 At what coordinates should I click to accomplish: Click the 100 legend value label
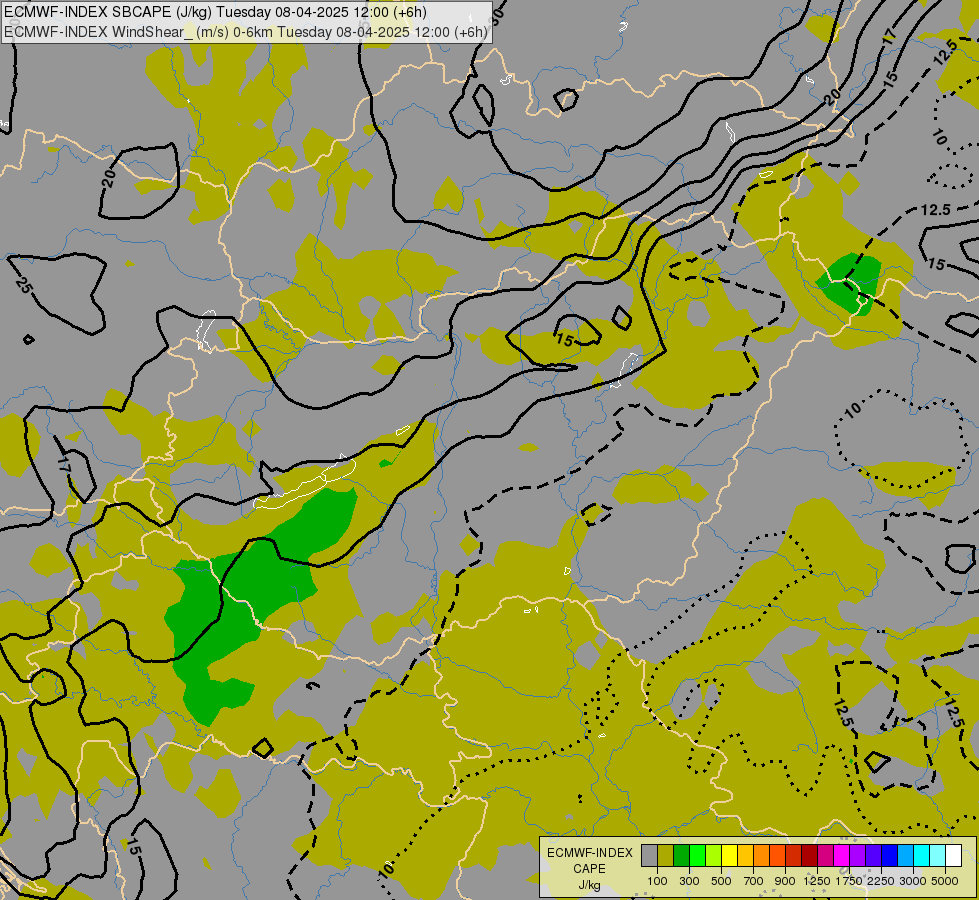[657, 881]
